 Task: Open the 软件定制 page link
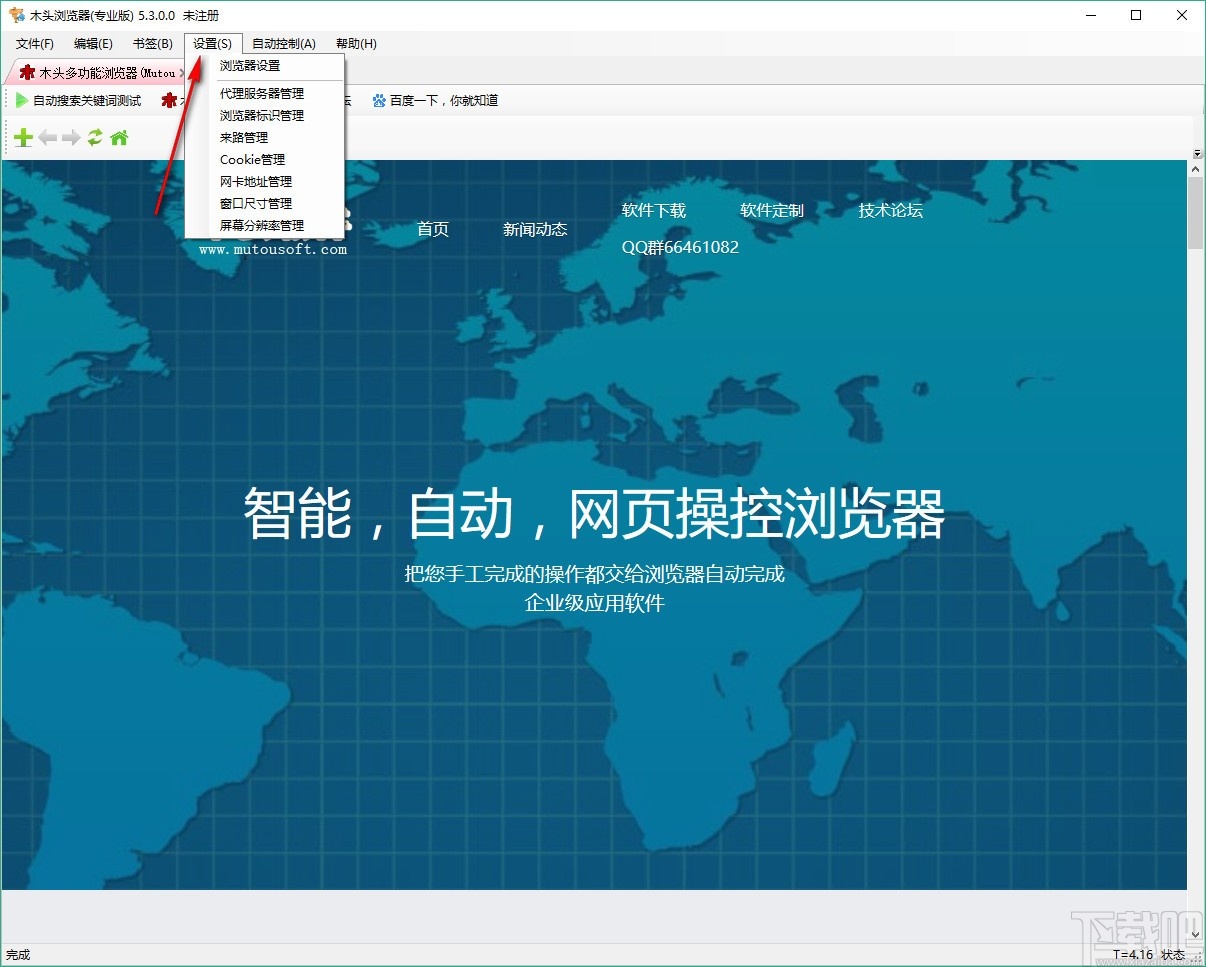(772, 210)
